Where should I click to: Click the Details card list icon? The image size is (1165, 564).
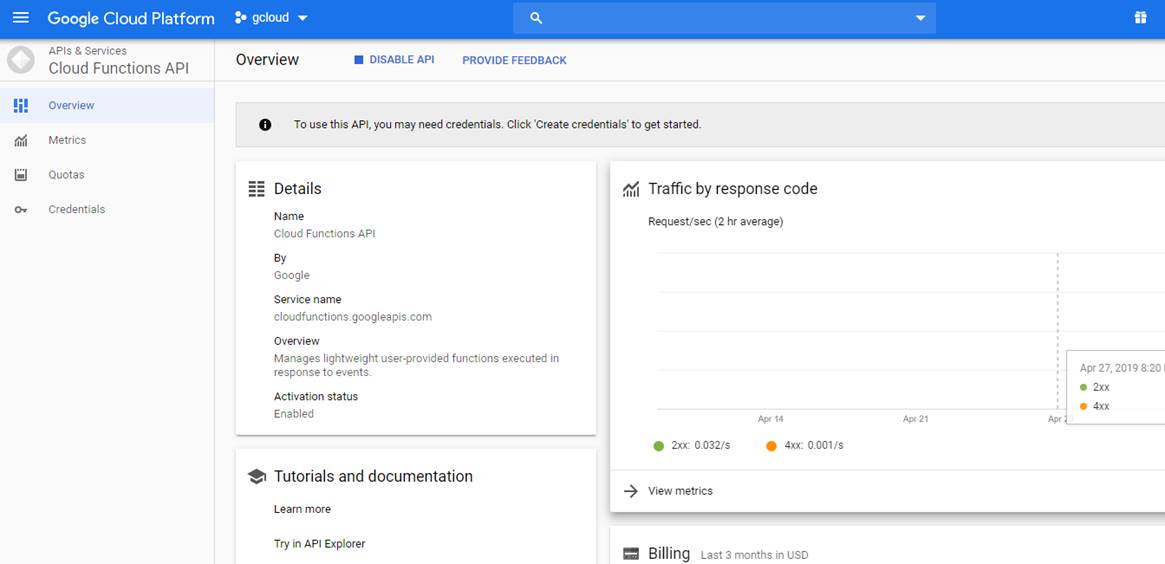256,189
